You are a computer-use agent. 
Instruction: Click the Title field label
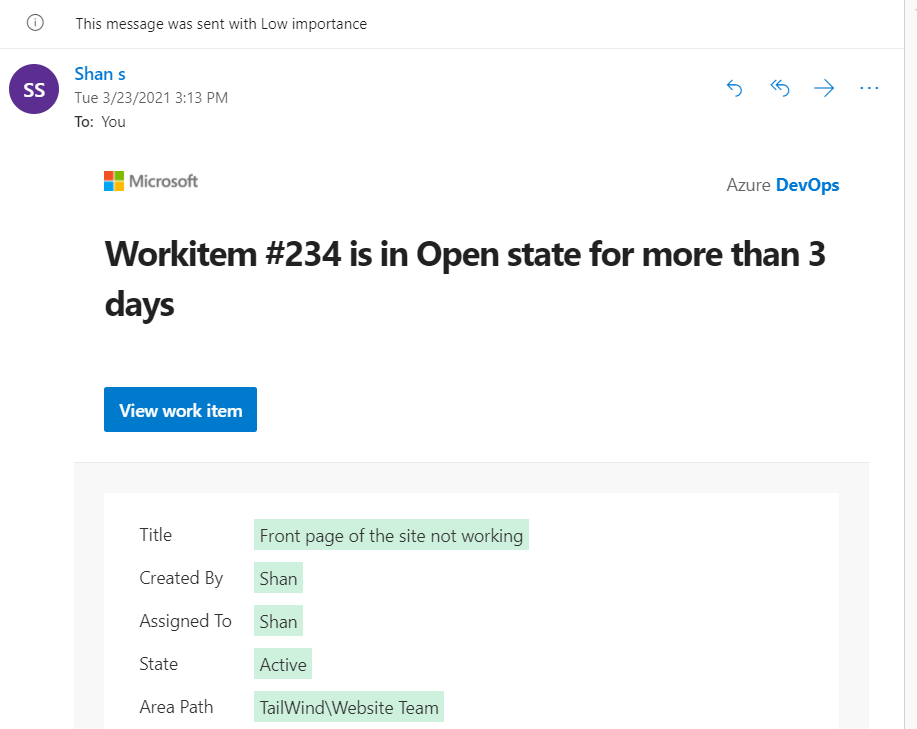156,535
